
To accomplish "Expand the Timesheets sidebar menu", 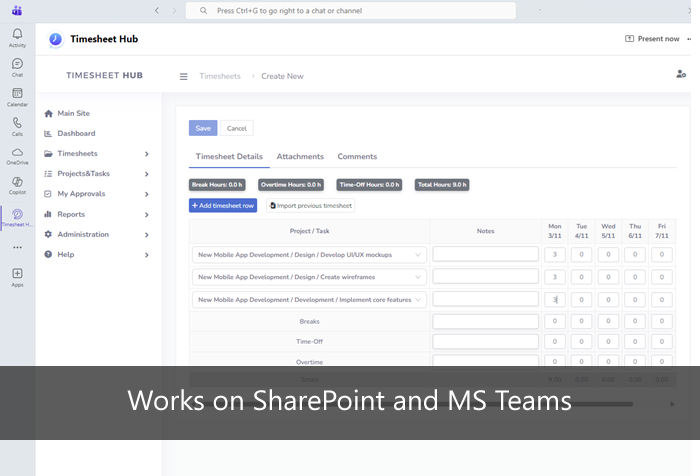I will (96, 153).
